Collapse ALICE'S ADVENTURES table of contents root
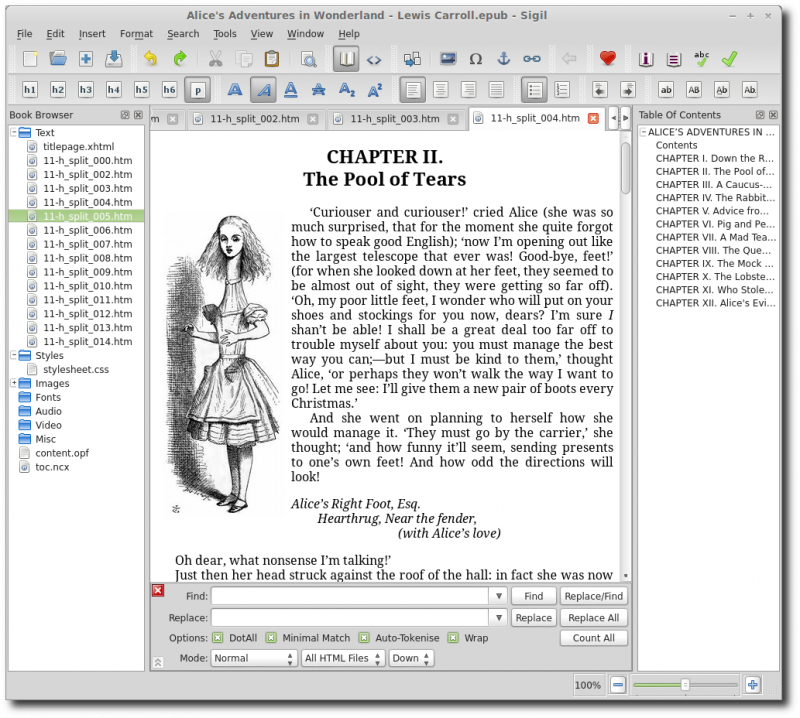800x718 pixels. click(x=643, y=132)
